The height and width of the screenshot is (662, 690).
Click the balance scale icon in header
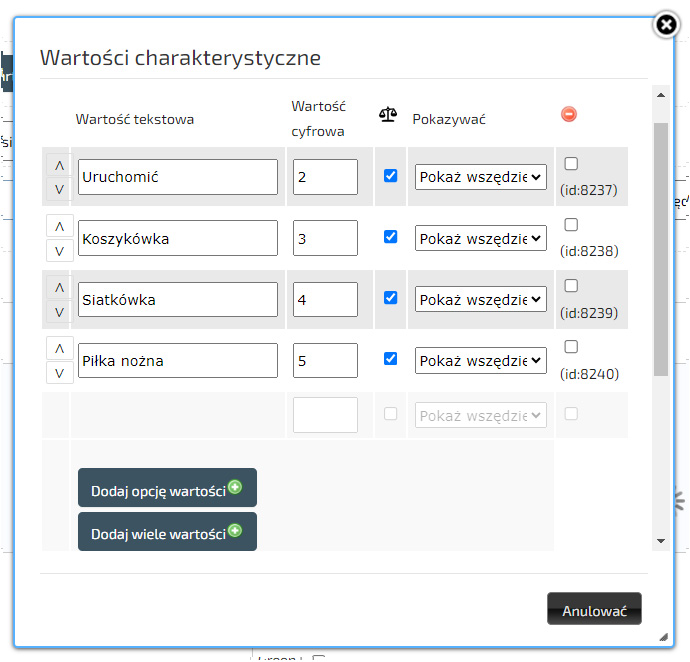point(388,116)
